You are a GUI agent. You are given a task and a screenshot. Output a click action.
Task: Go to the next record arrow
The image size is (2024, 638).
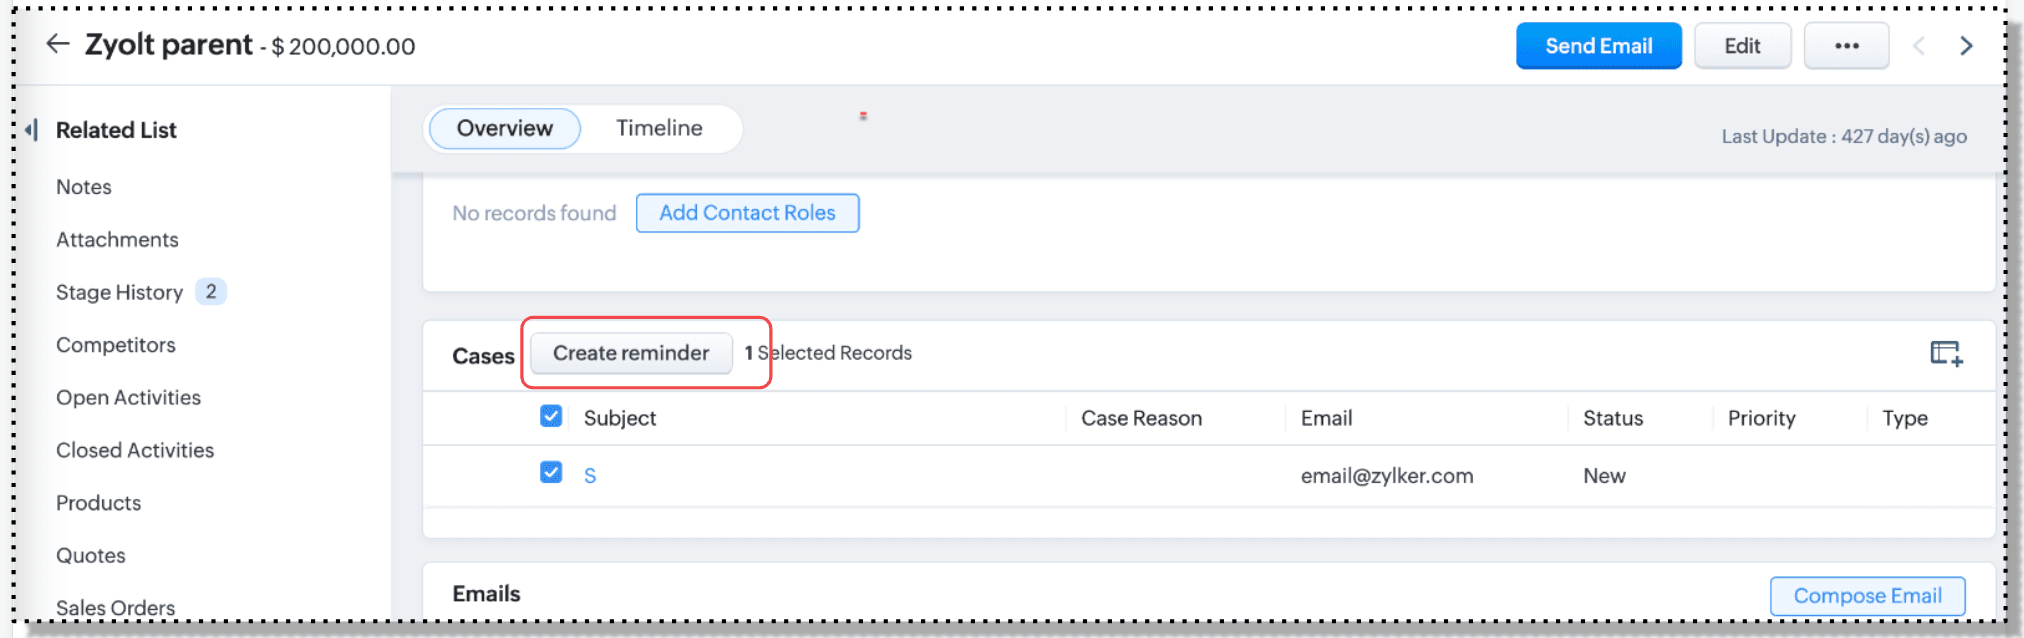click(1966, 46)
